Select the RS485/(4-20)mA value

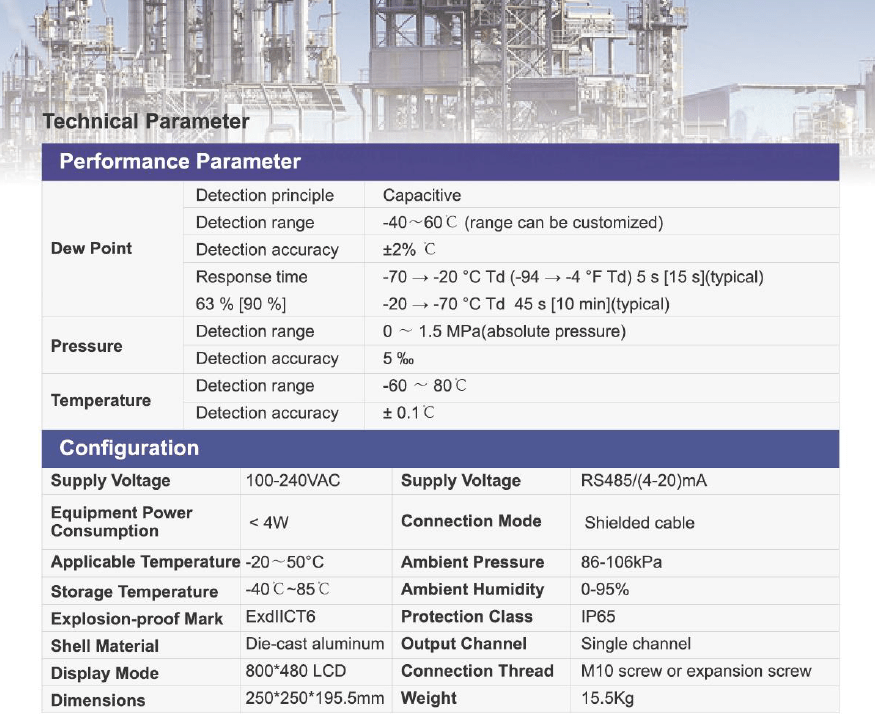[x=644, y=481]
